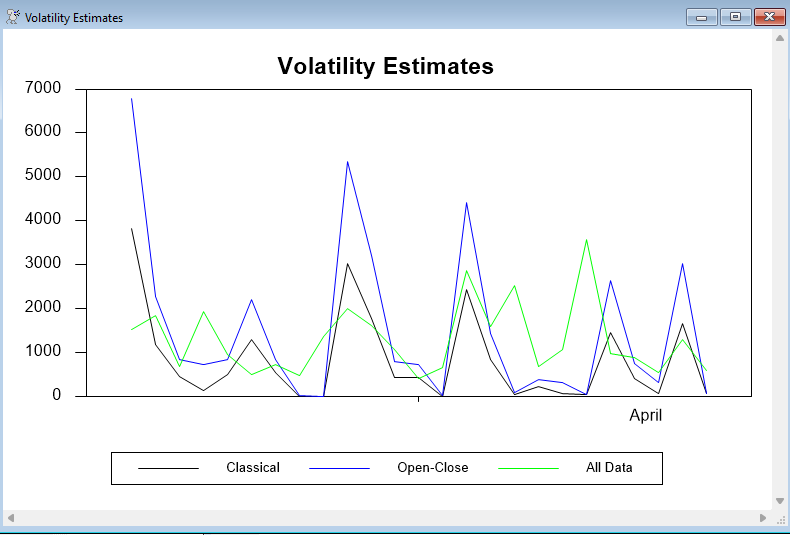Screen dimensions: 790x535
Task: Click the vertical scrollbar up arrow
Action: click(x=780, y=38)
